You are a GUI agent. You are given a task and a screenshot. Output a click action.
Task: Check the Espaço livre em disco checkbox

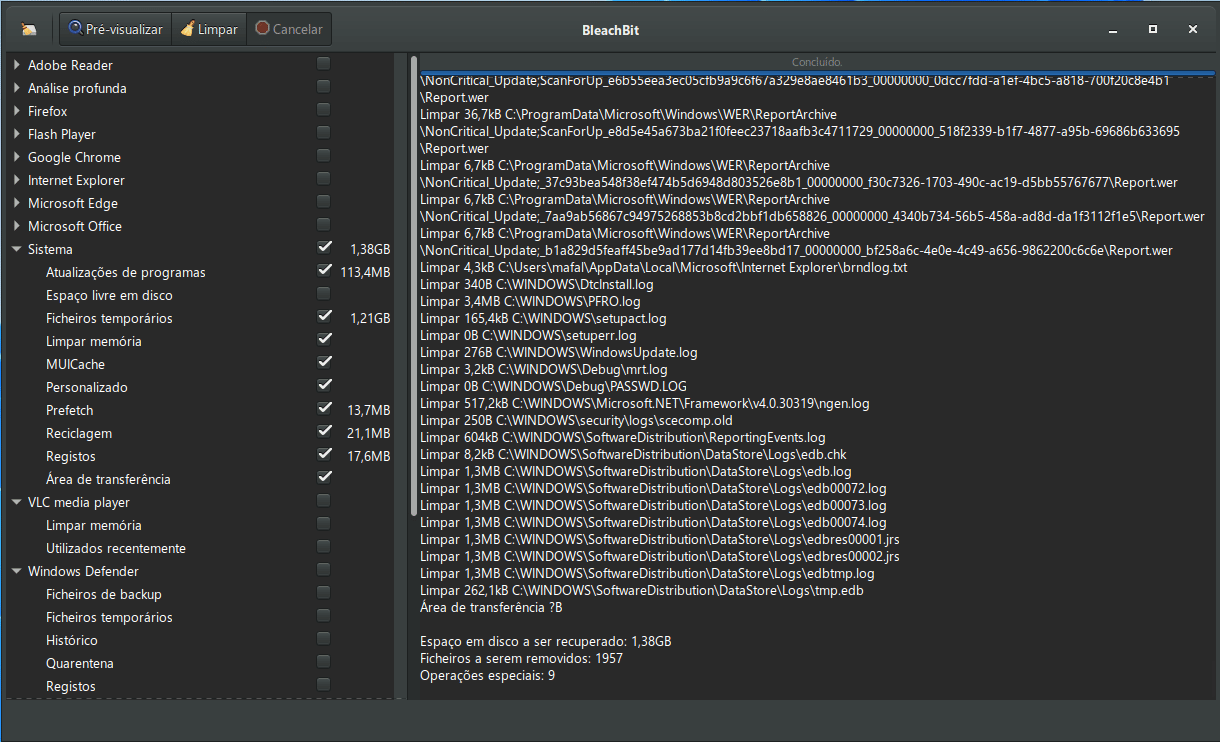point(324,294)
